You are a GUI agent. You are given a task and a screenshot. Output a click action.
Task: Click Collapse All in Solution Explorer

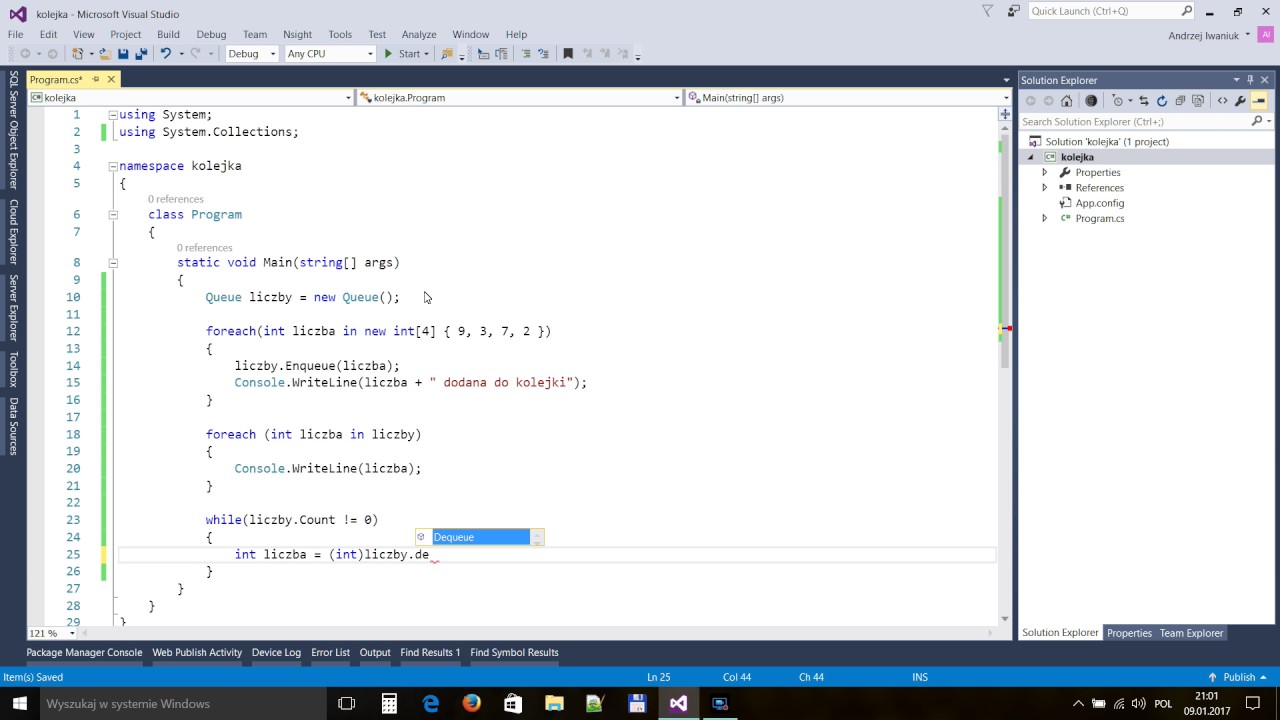[1180, 101]
